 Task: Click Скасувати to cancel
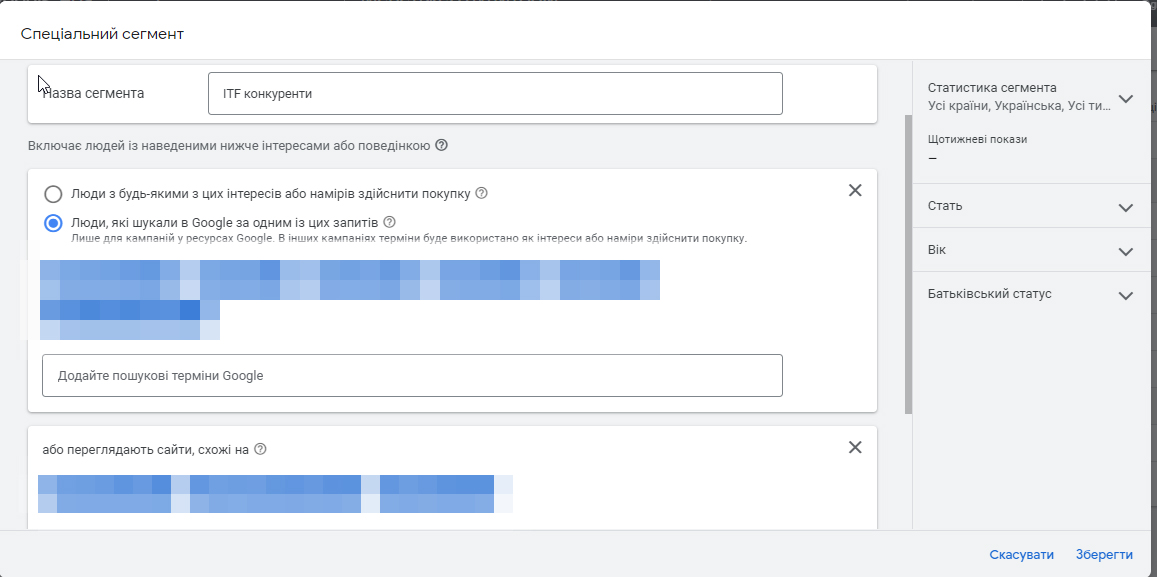(1021, 555)
